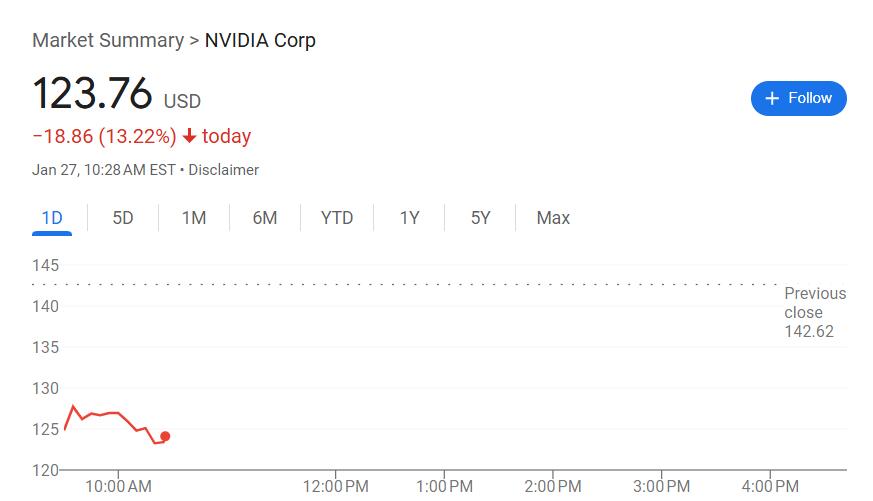873x501 pixels.
Task: Click the Previous close 142.62 label
Action: [x=815, y=312]
